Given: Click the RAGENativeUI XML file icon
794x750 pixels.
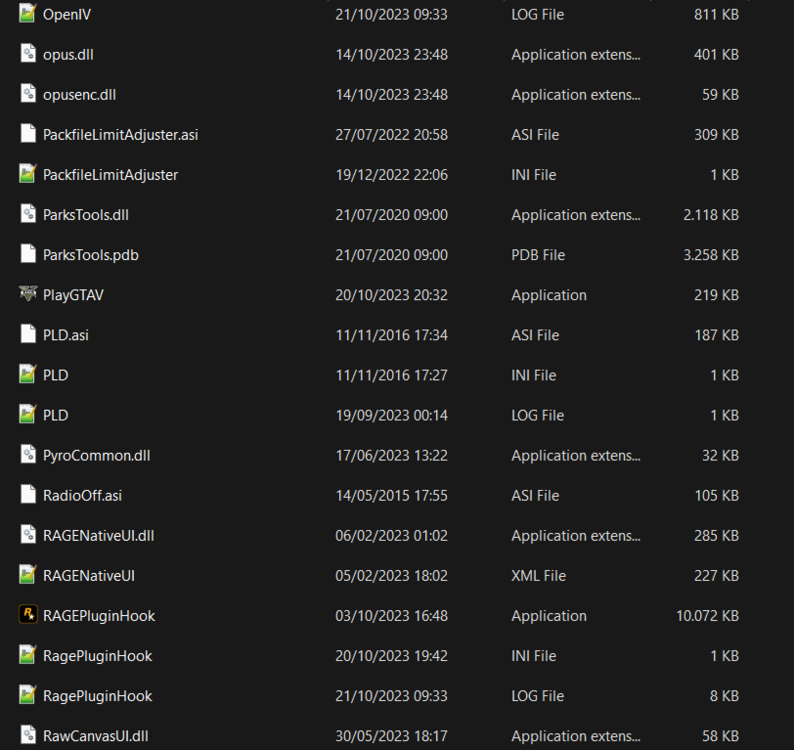Looking at the screenshot, I should coord(28,574).
